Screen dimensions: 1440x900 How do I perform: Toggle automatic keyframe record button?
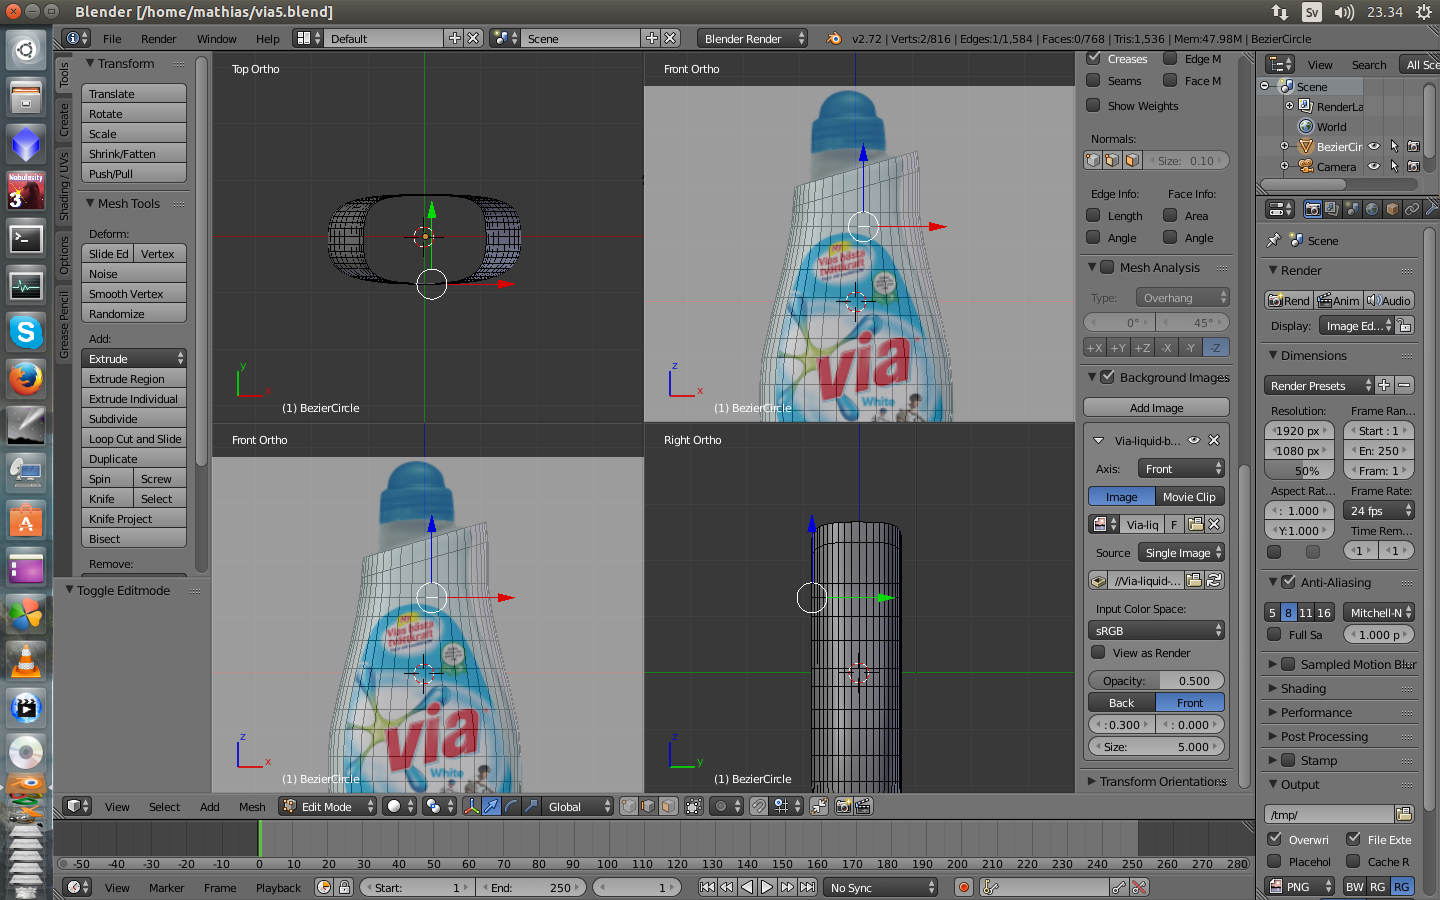click(x=964, y=887)
